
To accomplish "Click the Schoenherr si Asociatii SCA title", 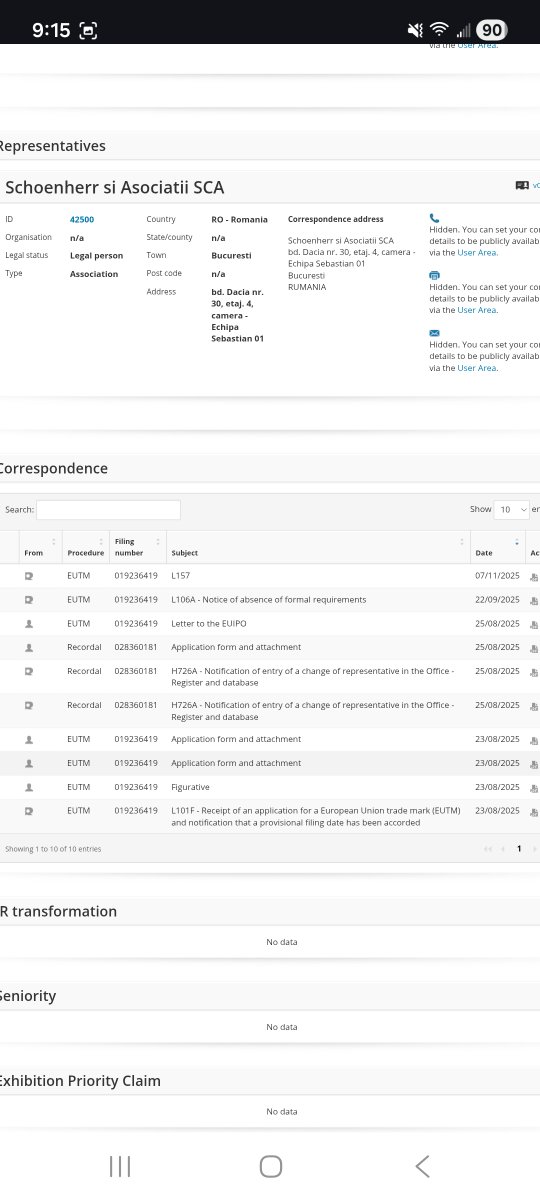I will pos(115,187).
